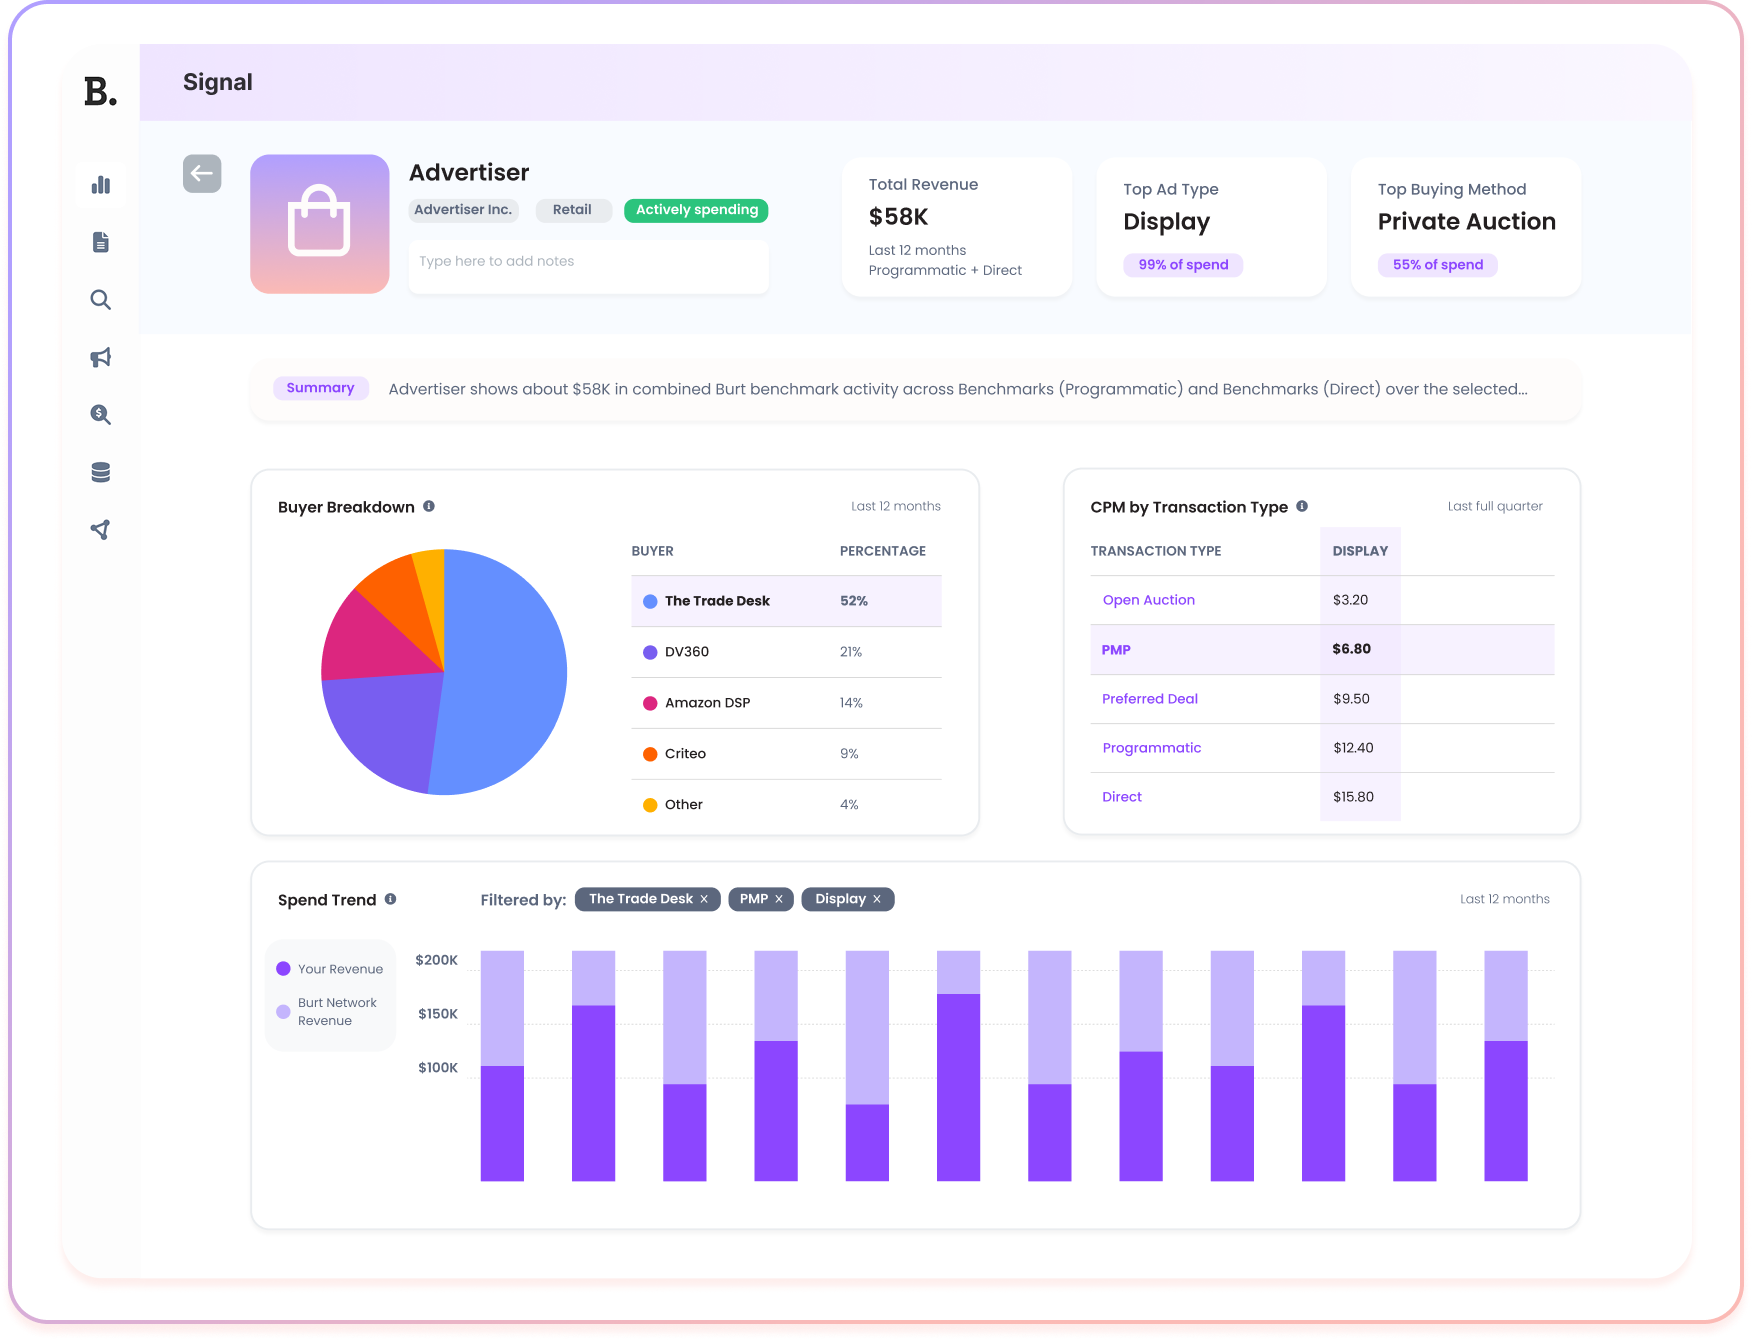Click the Retail tag
This screenshot has height=1340, width=1752.
[x=573, y=210]
